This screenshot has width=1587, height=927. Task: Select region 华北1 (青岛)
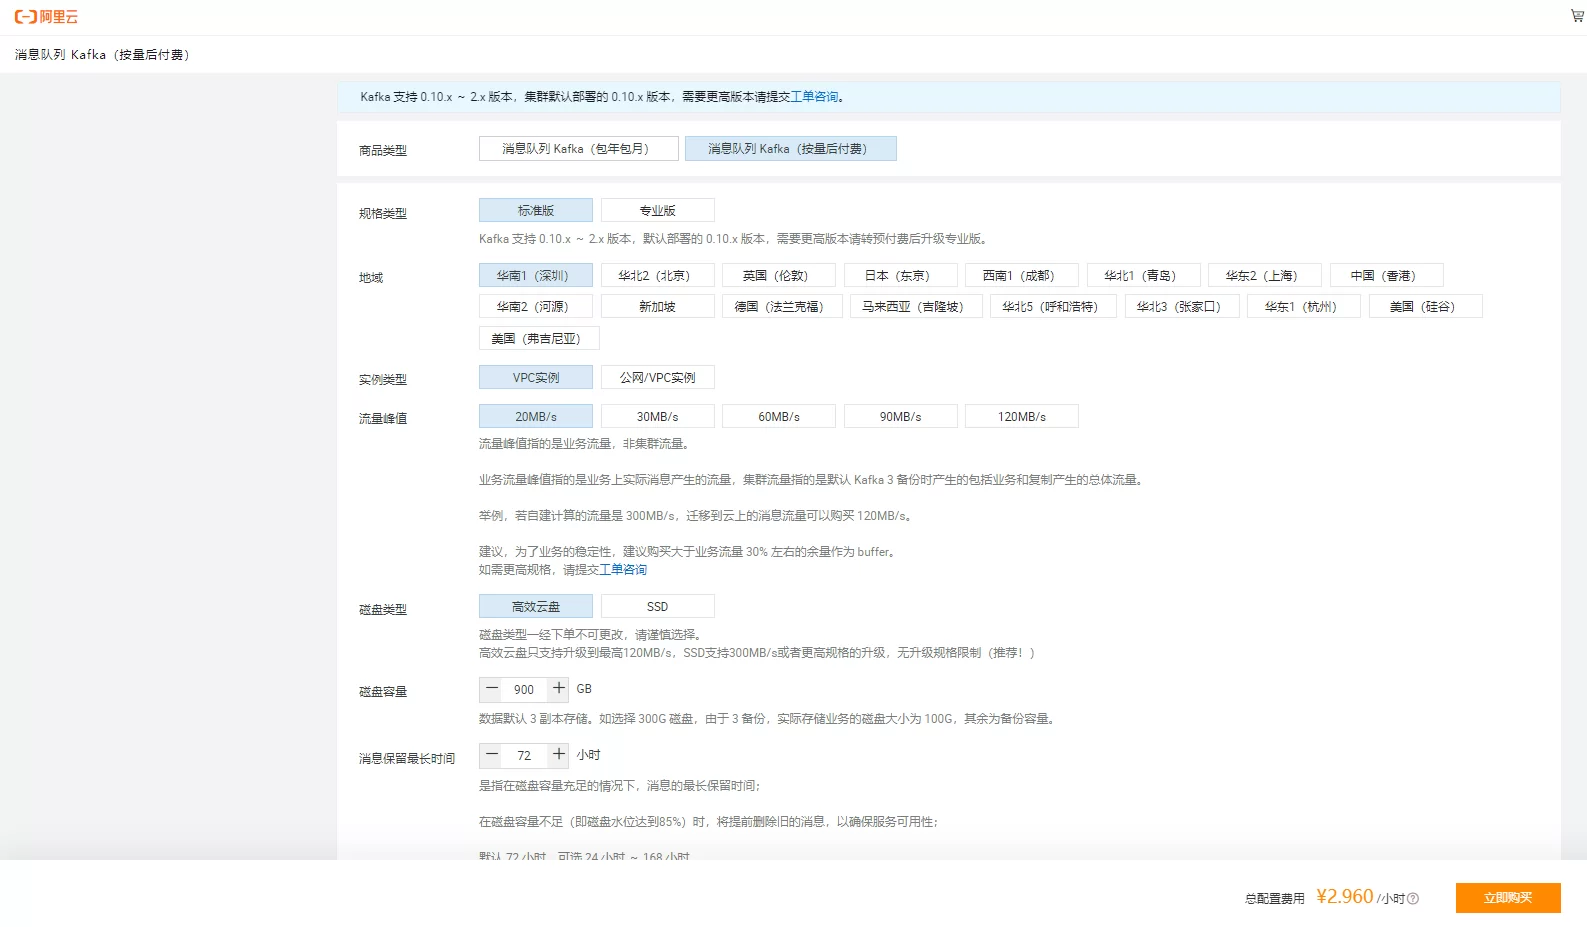click(1144, 275)
